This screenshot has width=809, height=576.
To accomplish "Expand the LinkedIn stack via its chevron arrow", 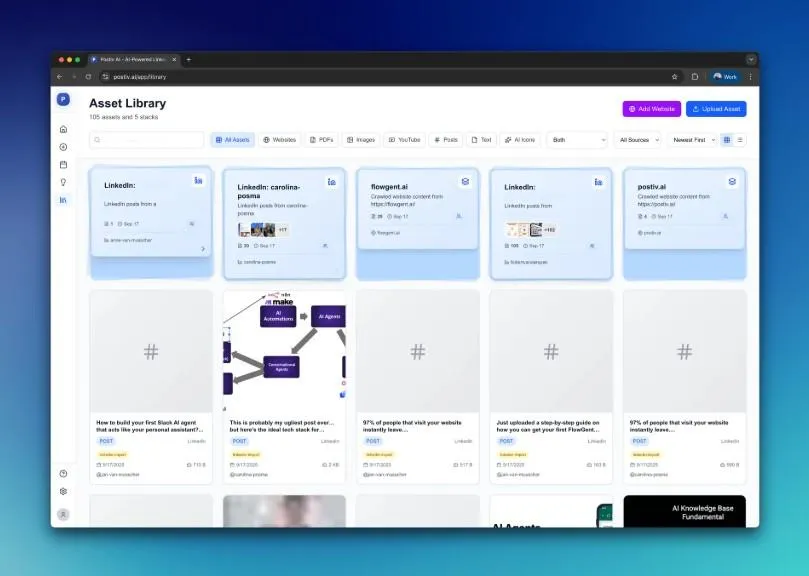I will [203, 249].
